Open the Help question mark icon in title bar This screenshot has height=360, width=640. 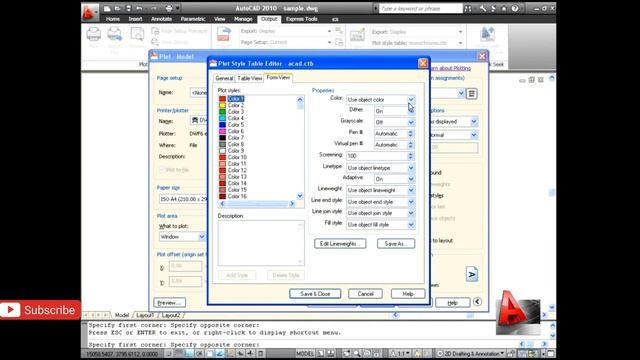(x=515, y=8)
